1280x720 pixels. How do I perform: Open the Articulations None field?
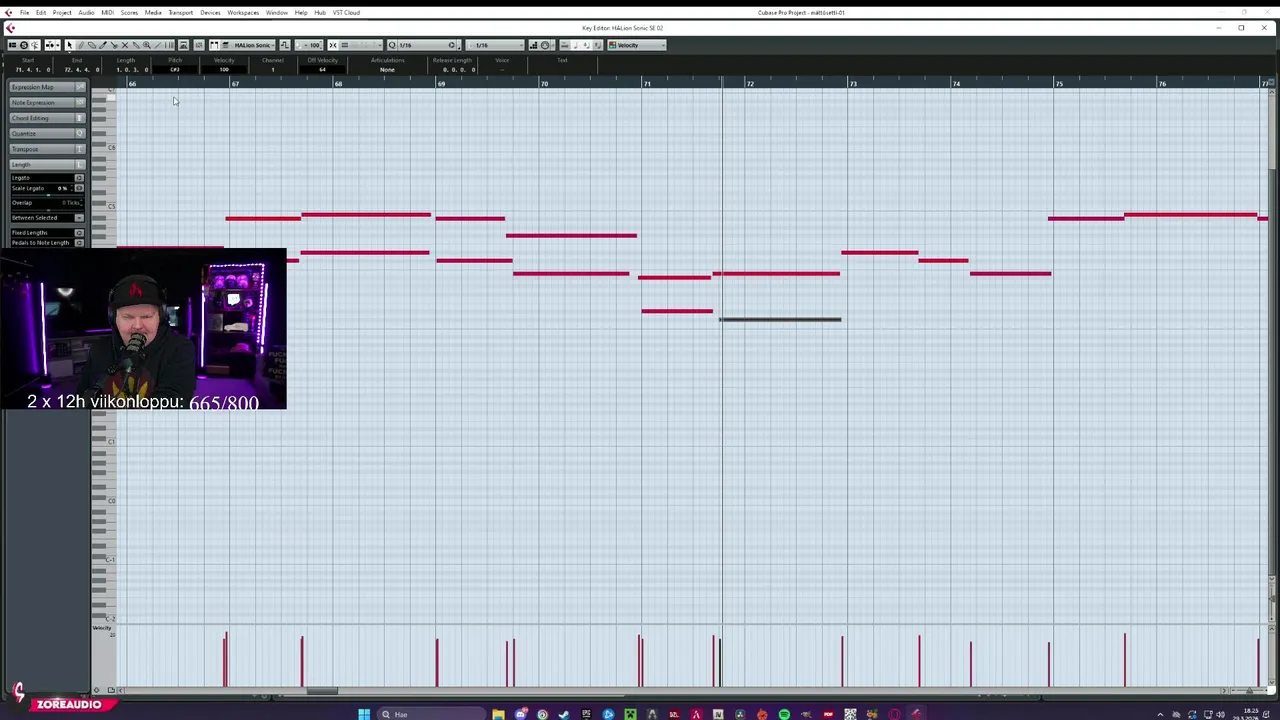tap(387, 69)
